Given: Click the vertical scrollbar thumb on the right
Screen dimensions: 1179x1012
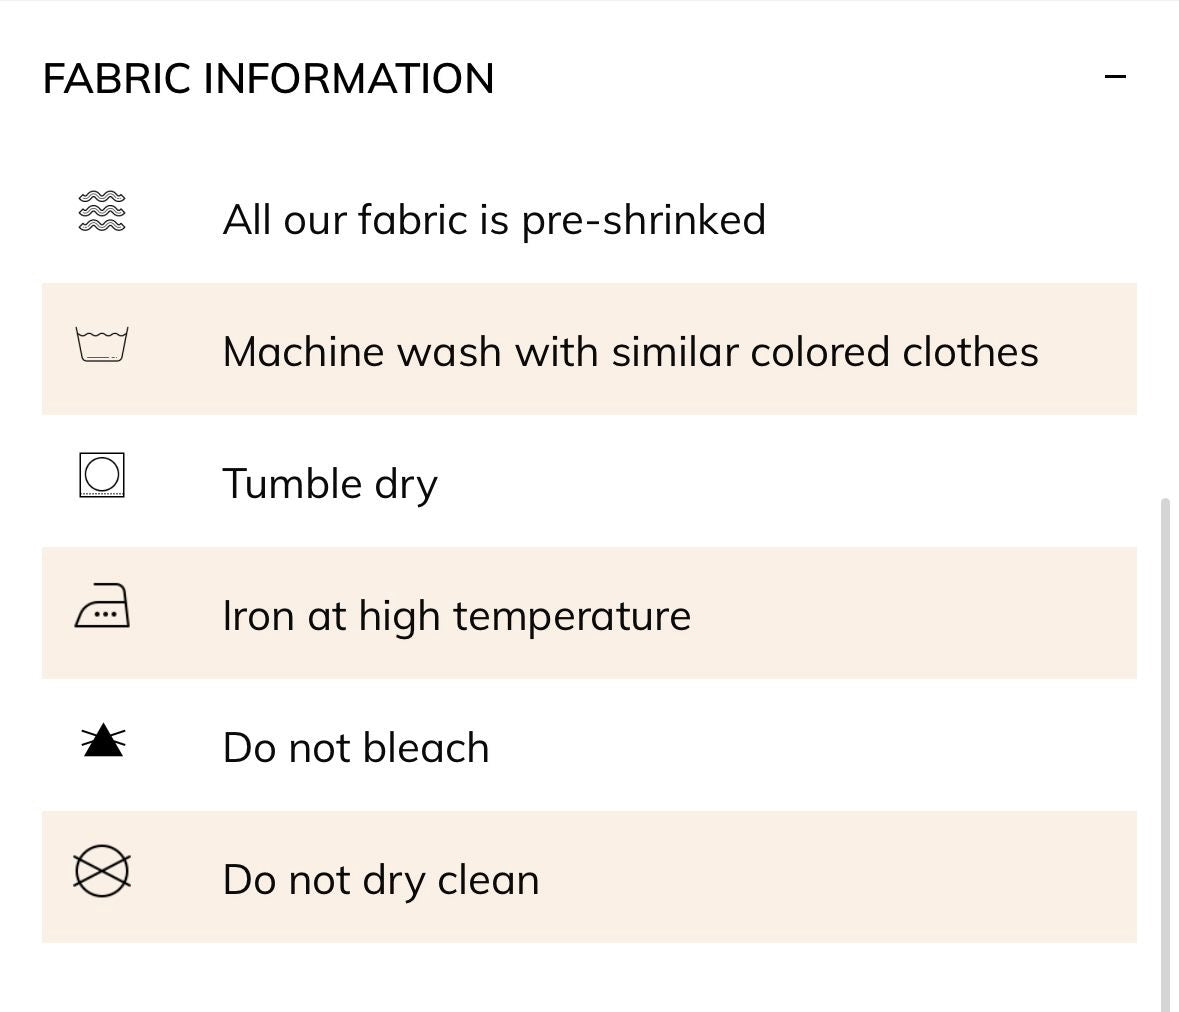Looking at the screenshot, I should point(1165,754).
